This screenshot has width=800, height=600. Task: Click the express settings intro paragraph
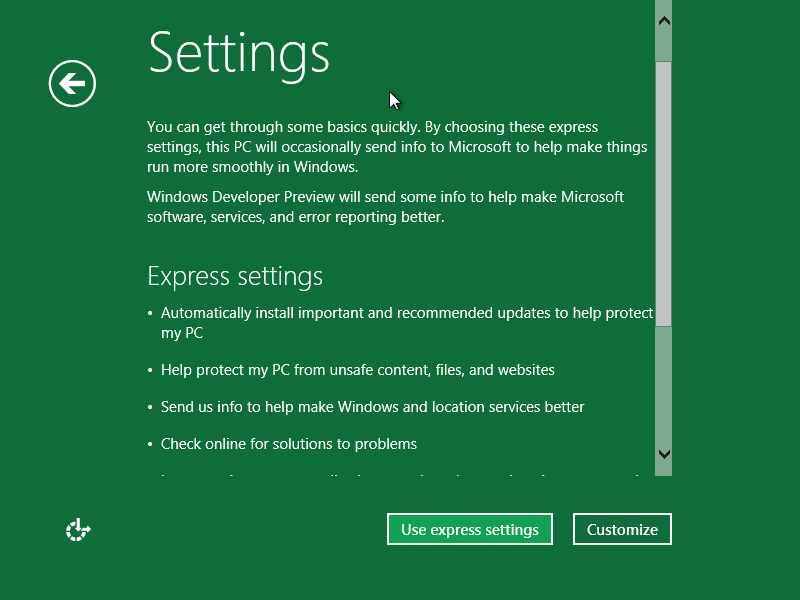click(x=397, y=147)
